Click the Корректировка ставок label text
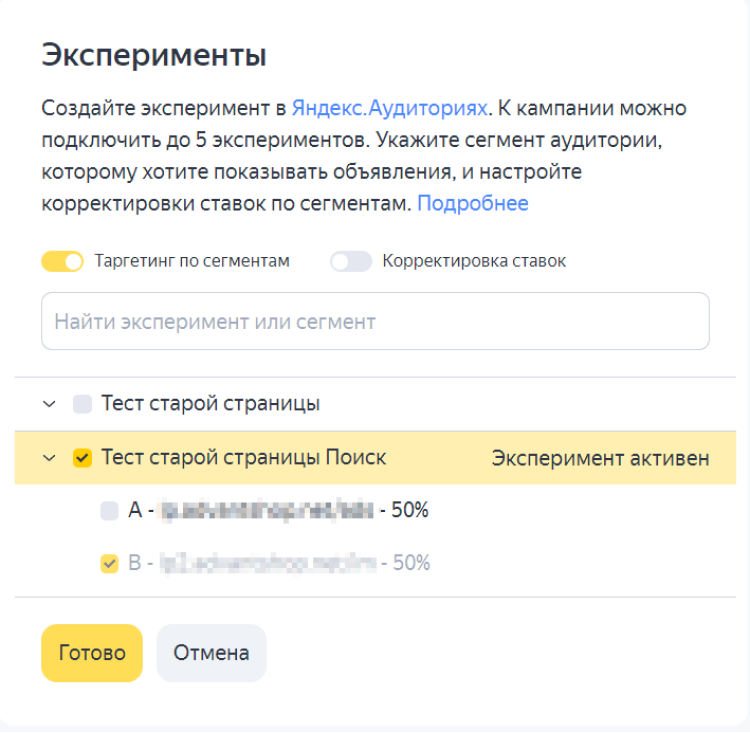Screen dimensions: 750x733 tap(474, 262)
